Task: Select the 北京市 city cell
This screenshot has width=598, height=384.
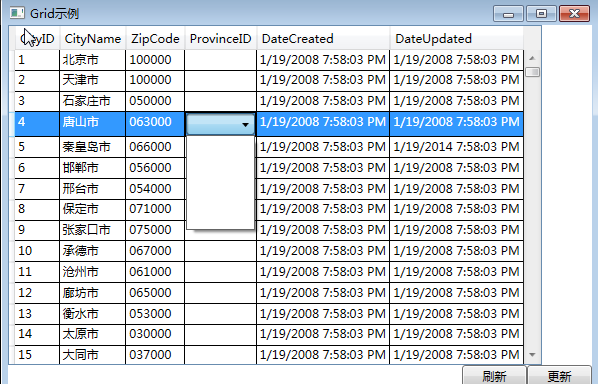Action: pos(93,60)
